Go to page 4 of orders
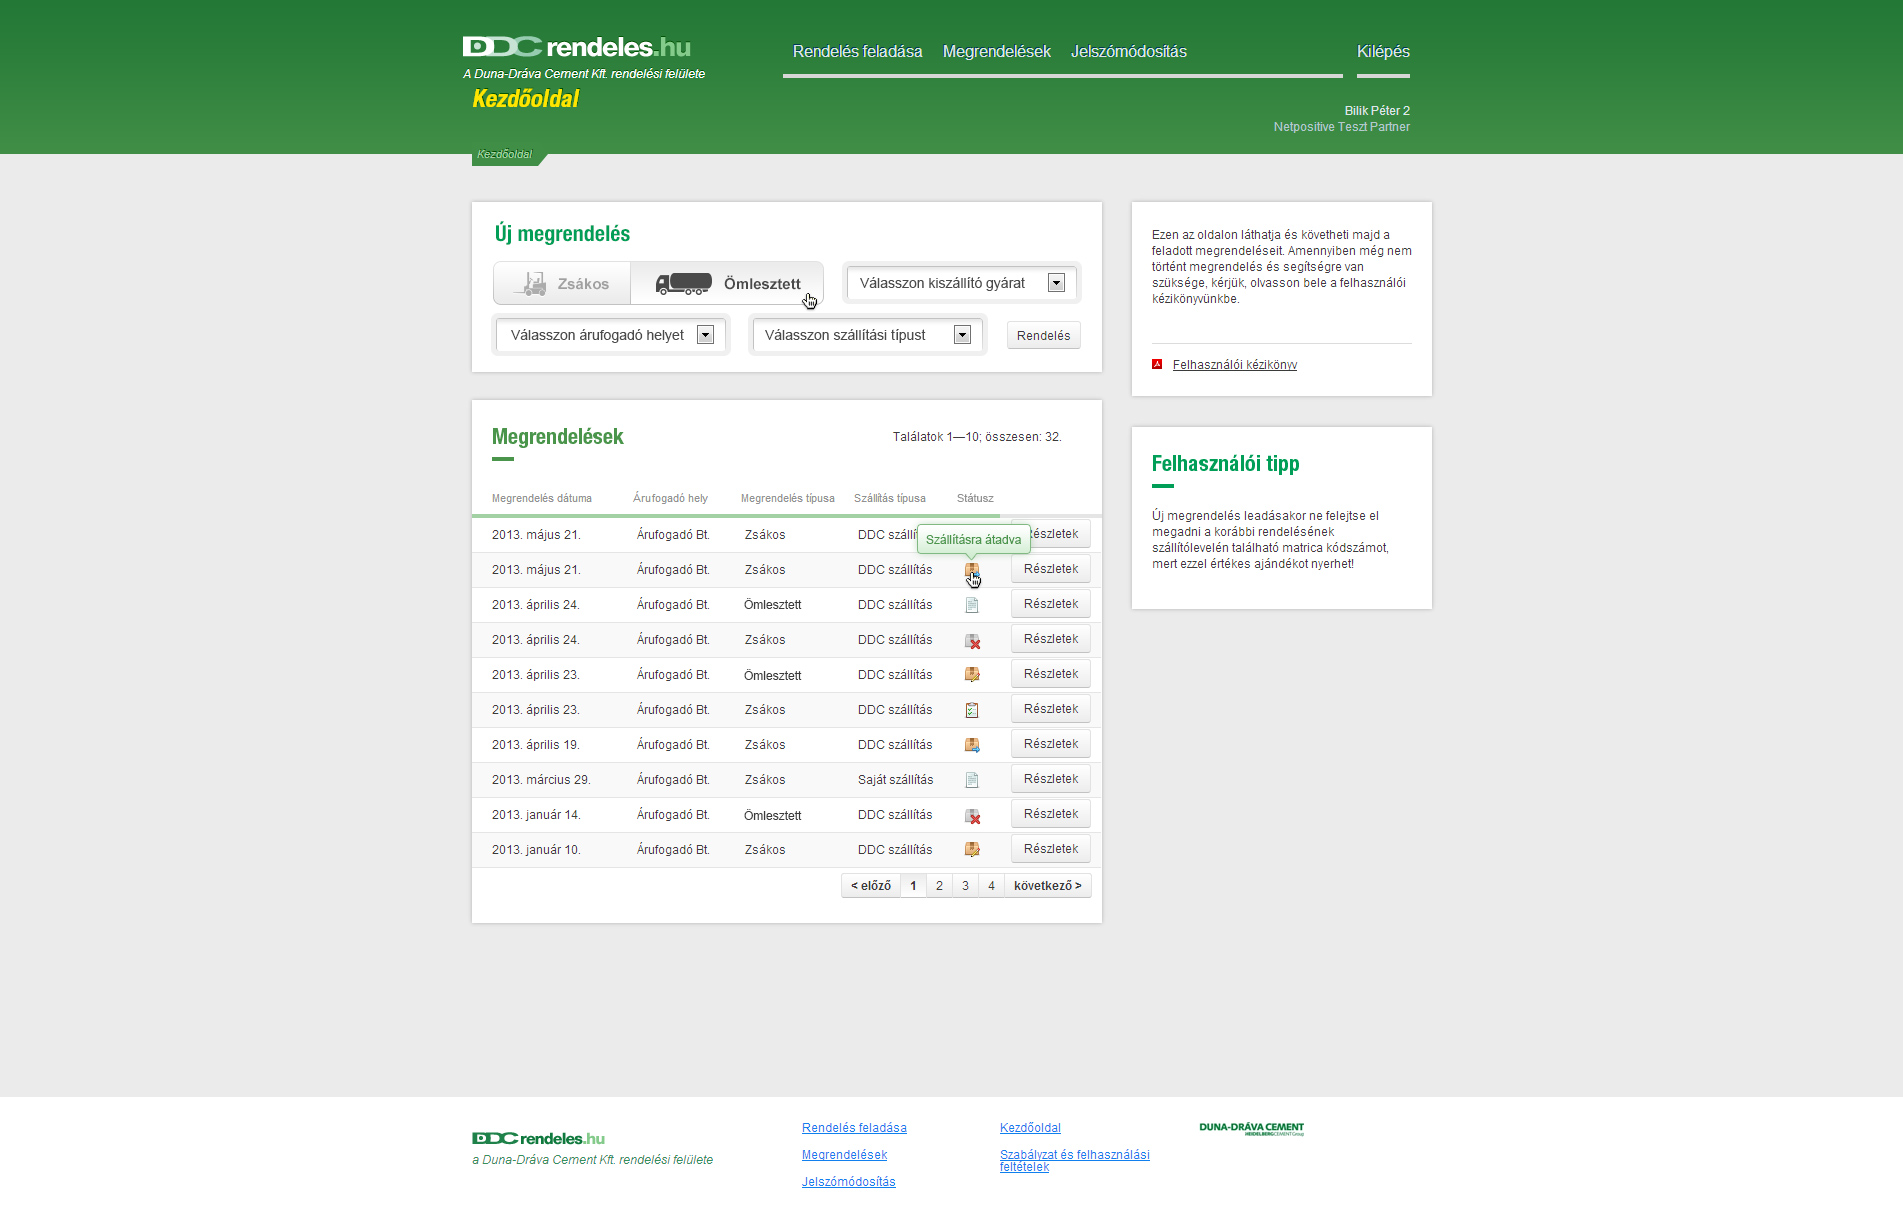1903x1227 pixels. (991, 886)
